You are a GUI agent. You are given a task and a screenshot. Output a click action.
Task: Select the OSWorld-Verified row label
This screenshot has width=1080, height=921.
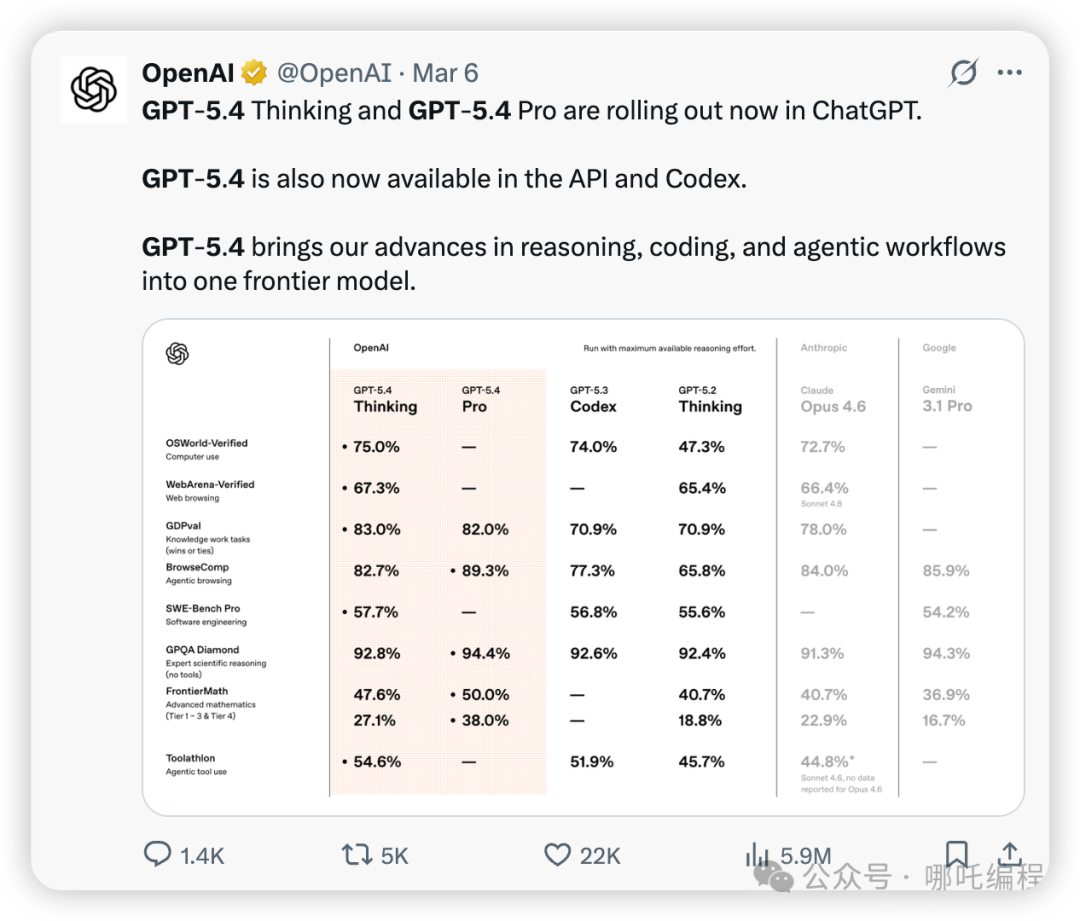(207, 443)
